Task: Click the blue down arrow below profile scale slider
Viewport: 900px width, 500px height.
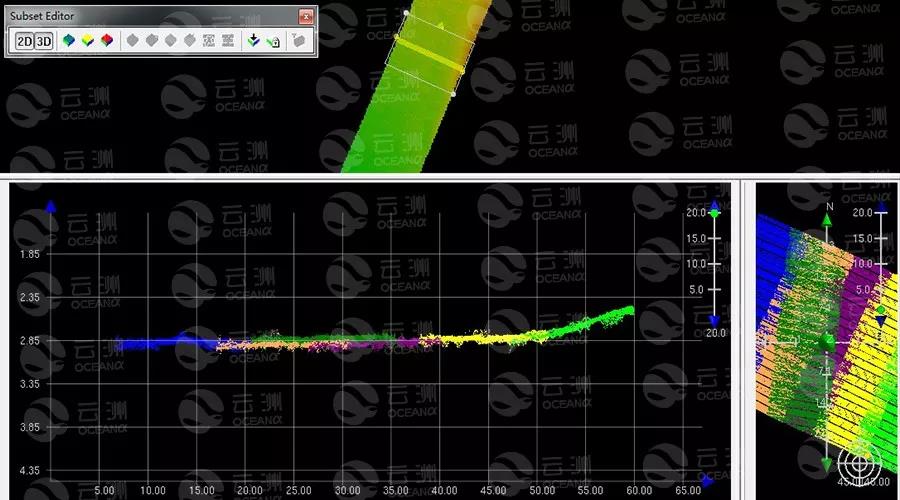Action: (x=714, y=321)
